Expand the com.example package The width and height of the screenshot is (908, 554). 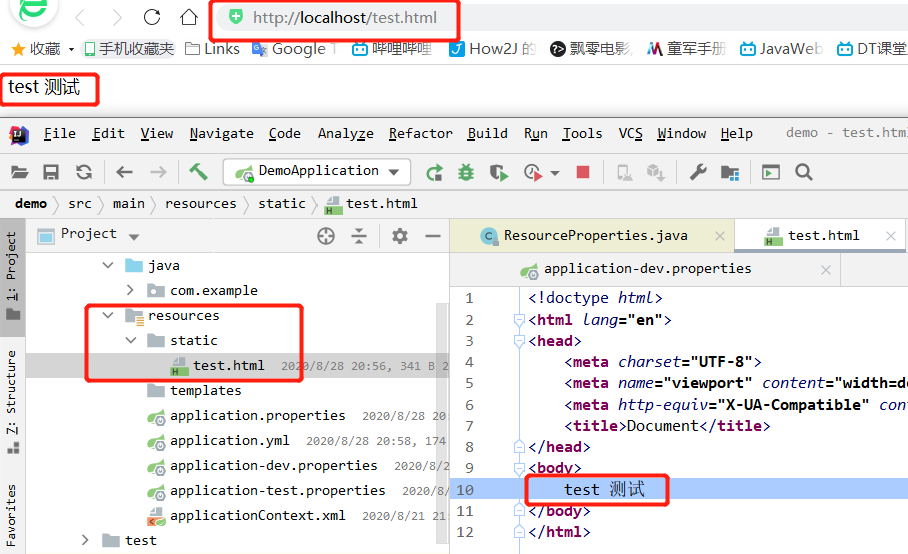tap(130, 290)
